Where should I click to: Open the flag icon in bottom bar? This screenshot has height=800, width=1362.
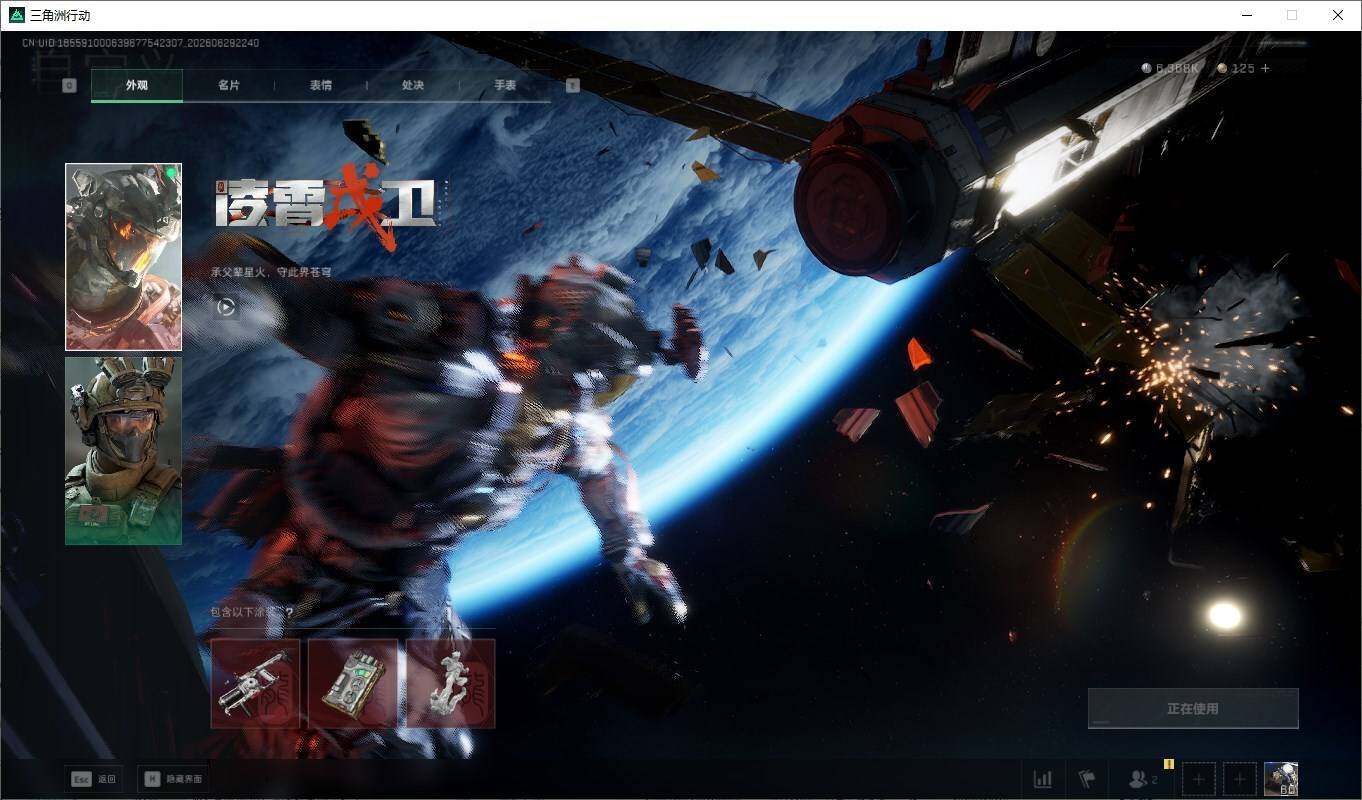(1087, 779)
